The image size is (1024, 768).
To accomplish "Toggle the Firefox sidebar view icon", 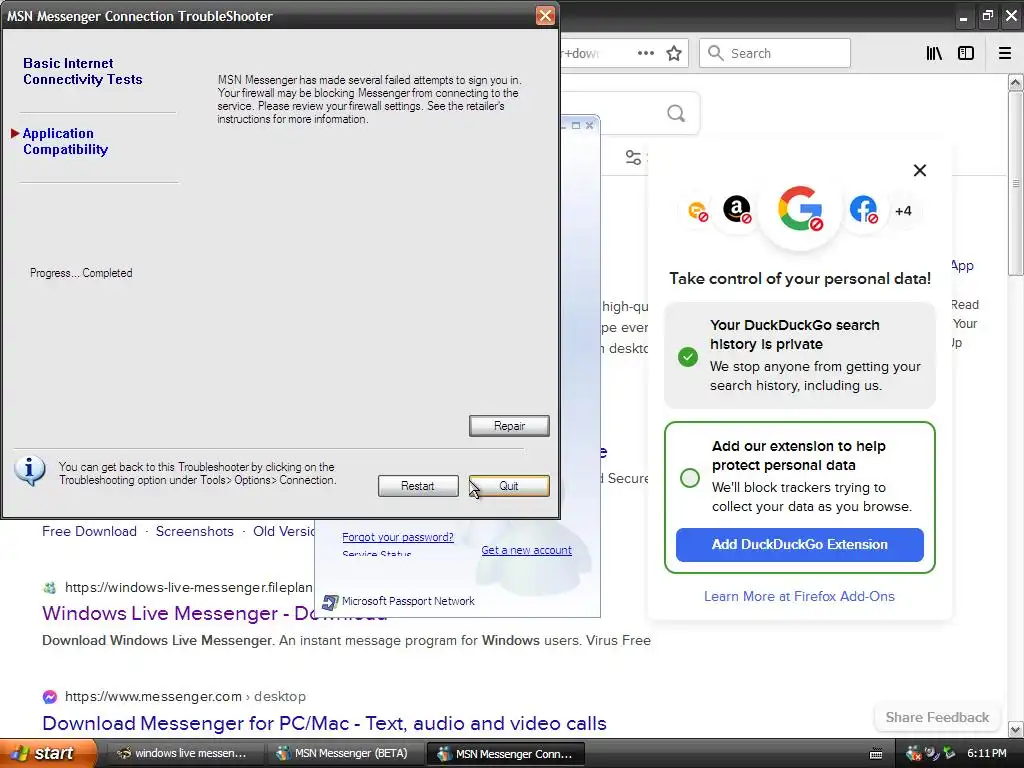I will point(966,53).
